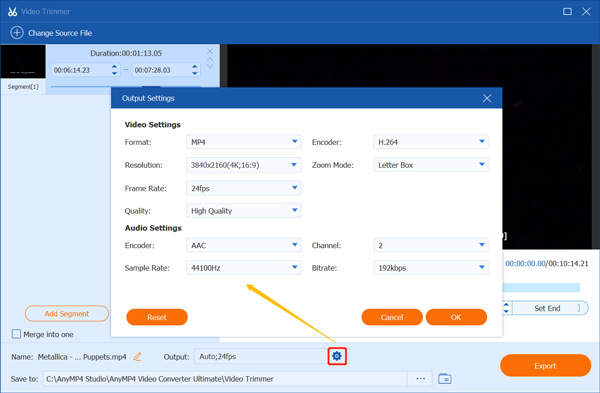Image resolution: width=600 pixels, height=393 pixels.
Task: Toggle Merge into one checkbox
Action: (16, 334)
